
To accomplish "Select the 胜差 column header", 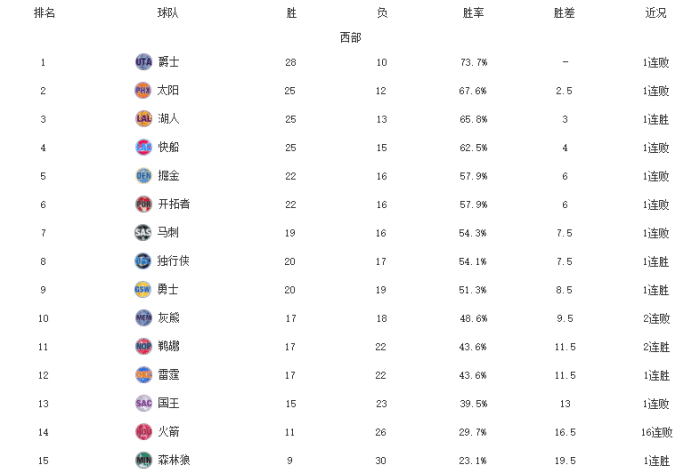I will pos(564,13).
